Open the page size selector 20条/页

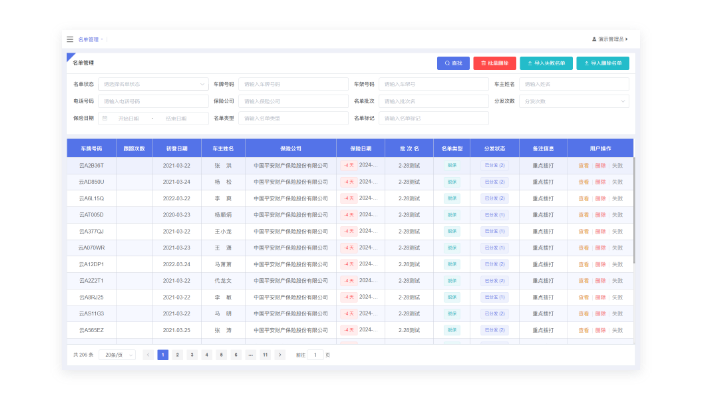click(x=116, y=355)
